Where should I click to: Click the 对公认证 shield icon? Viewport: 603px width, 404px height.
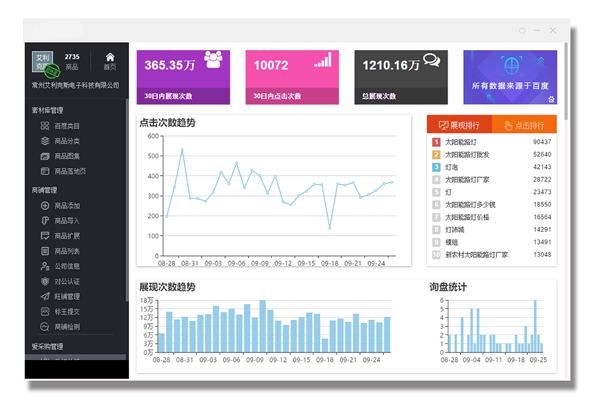(45, 281)
